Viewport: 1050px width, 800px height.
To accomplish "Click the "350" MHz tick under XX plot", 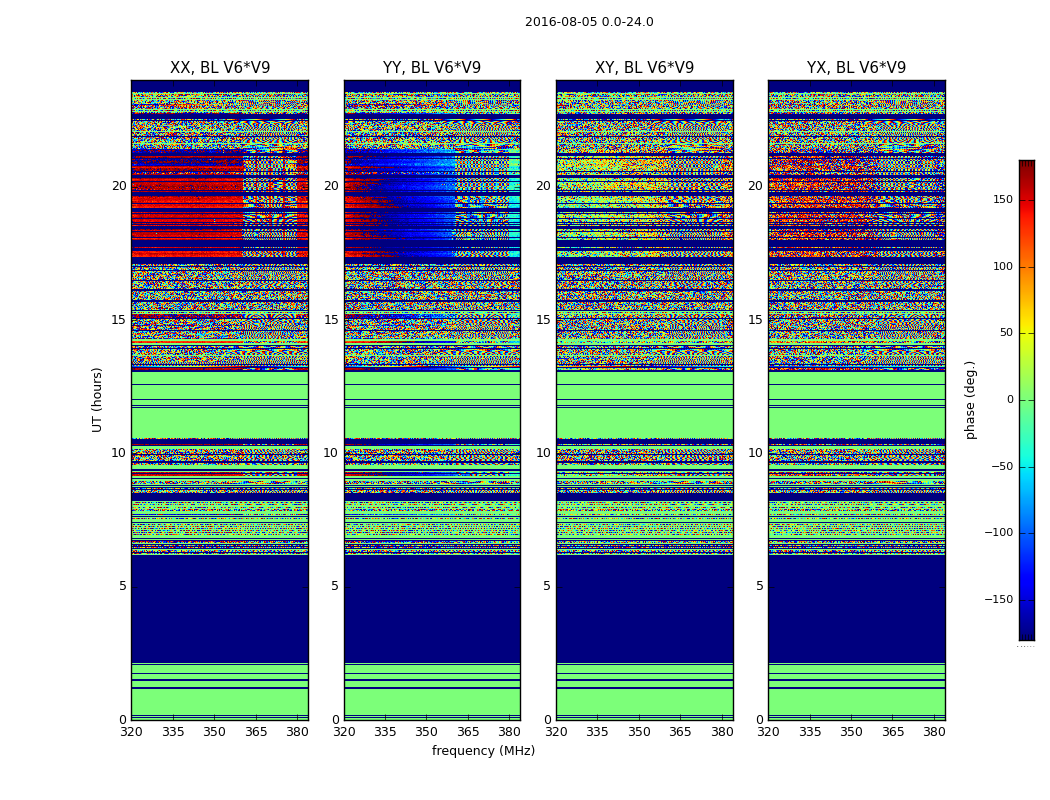I will click(214, 732).
